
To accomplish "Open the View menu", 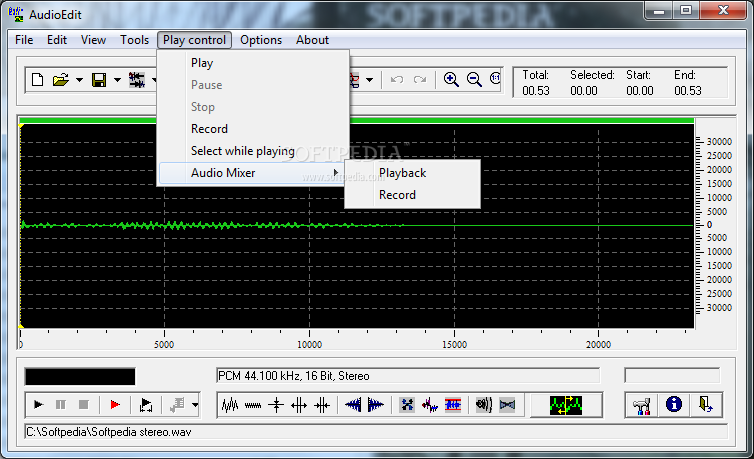I will [x=93, y=40].
